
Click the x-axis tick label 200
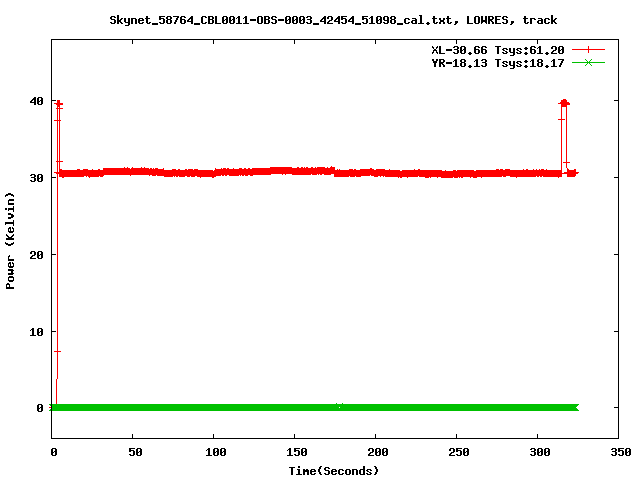[378, 452]
